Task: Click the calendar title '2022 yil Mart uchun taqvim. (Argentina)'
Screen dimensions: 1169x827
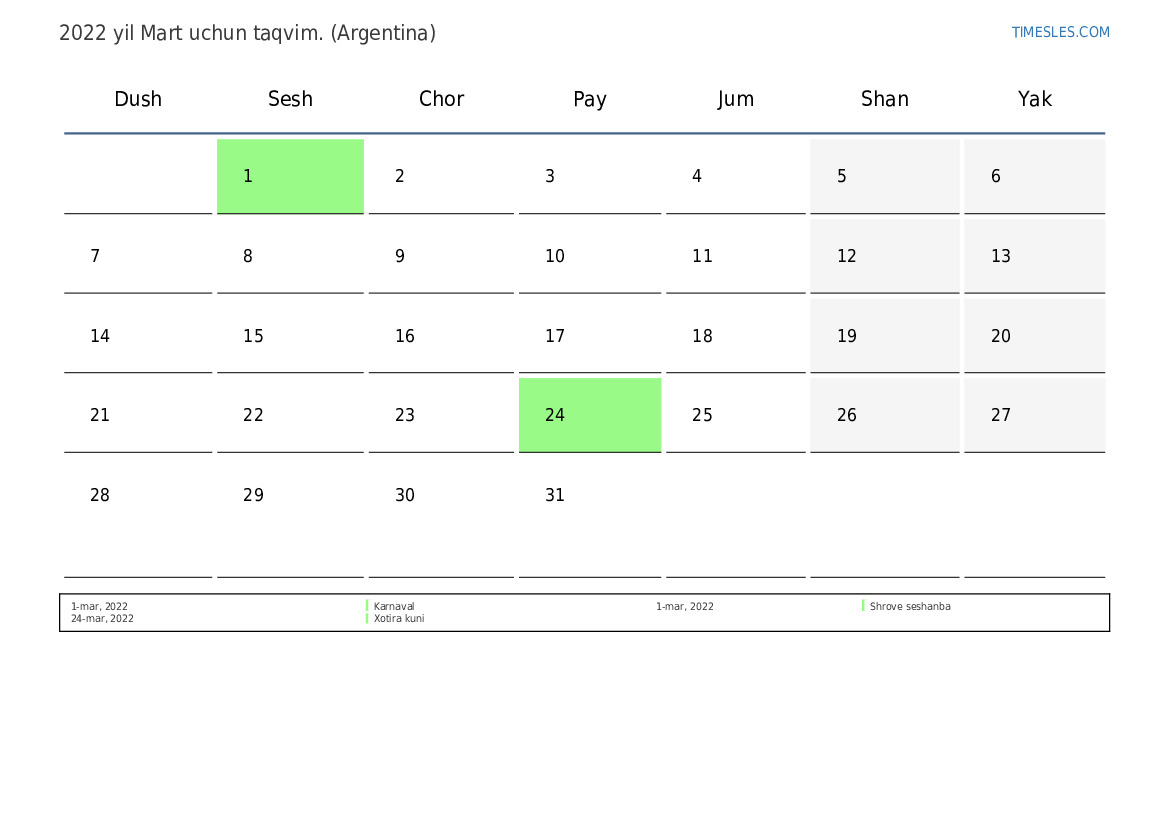Action: pyautogui.click(x=248, y=34)
